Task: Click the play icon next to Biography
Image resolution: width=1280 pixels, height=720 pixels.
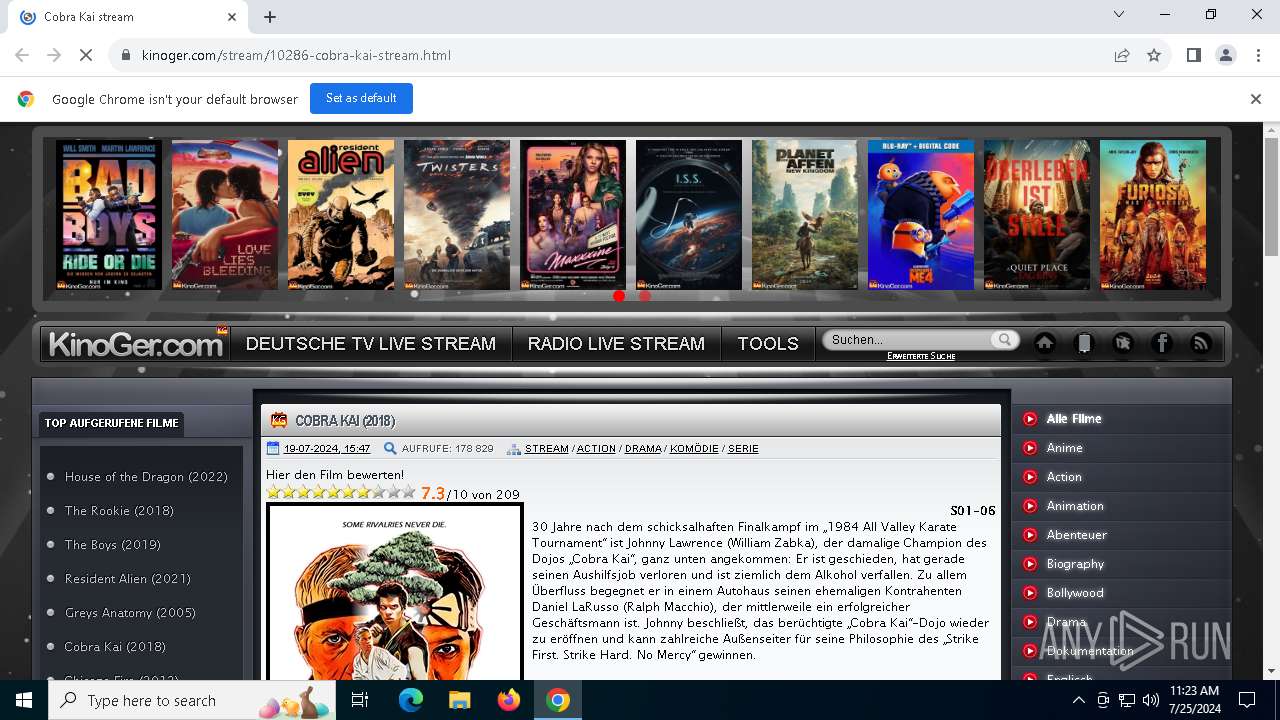Action: pyautogui.click(x=1030, y=564)
